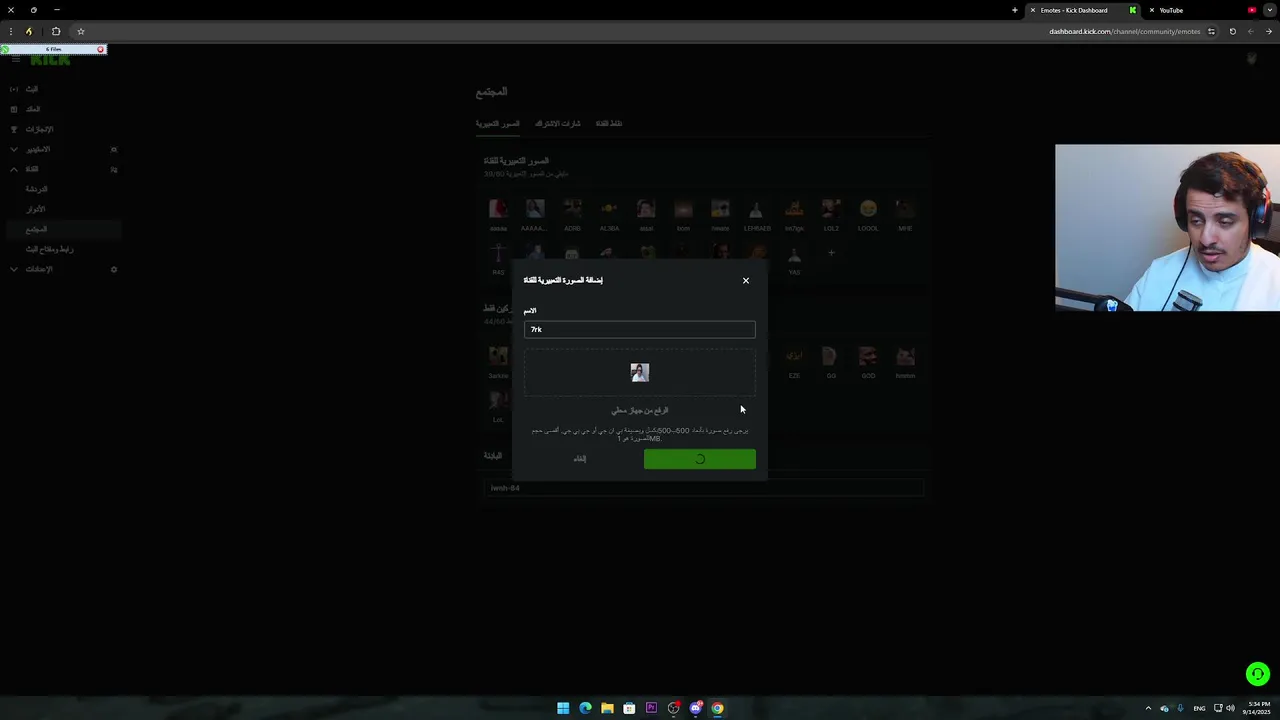This screenshot has width=1280, height=720.
Task: Click the Kick logo
Action: (x=50, y=60)
